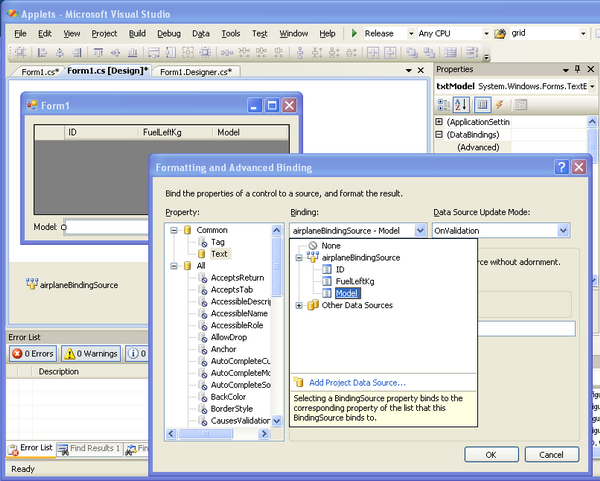Open the txtModel object selector dropdown
Screen dimensions: 600x481
tap(592, 86)
